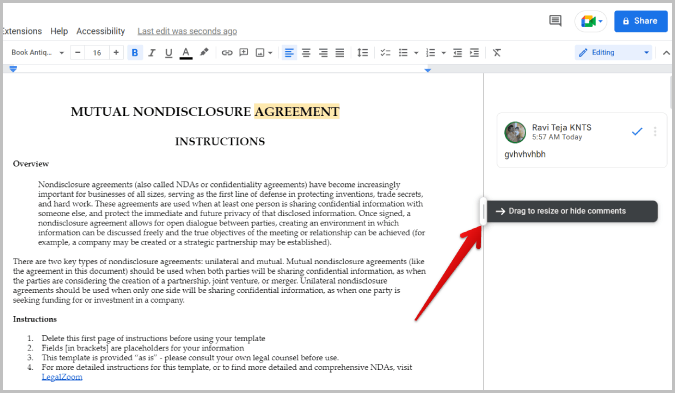Open the highlight color tool
This screenshot has height=393, width=675.
(204, 53)
